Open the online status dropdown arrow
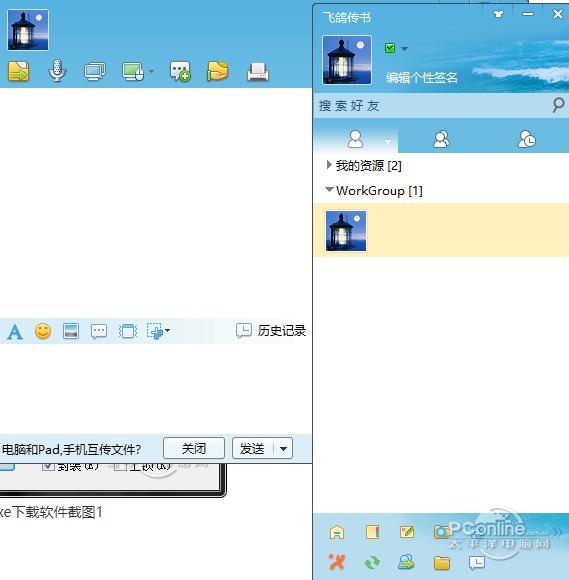This screenshot has height=580, width=569. 404,48
